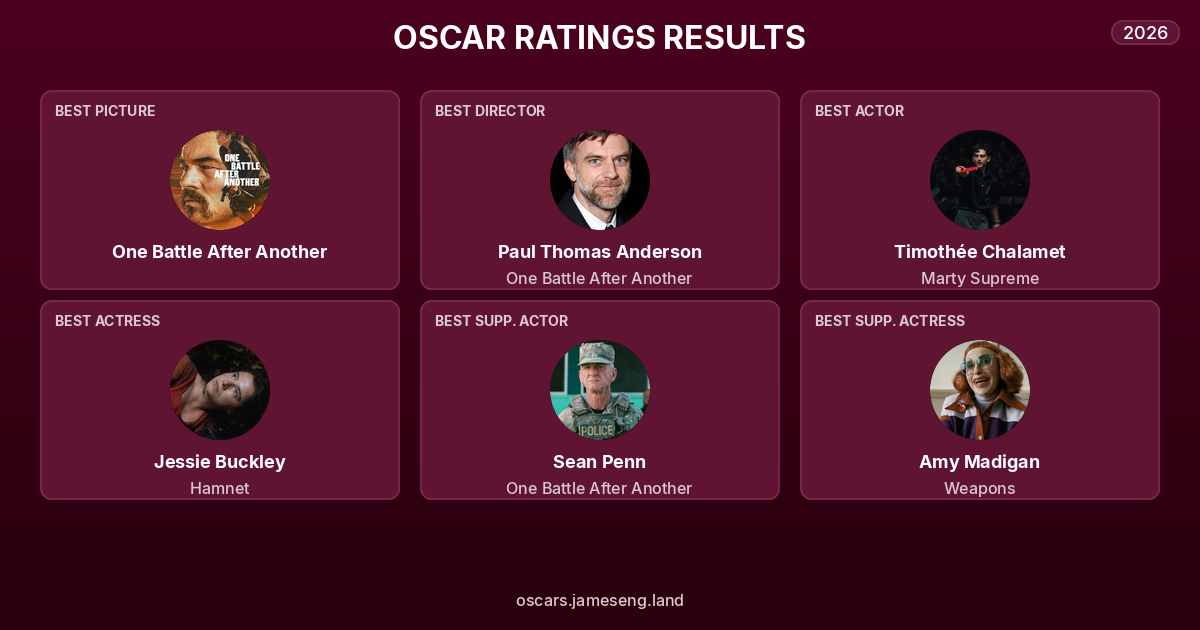
Task: Click the 2026 year badge
Action: tap(1145, 32)
